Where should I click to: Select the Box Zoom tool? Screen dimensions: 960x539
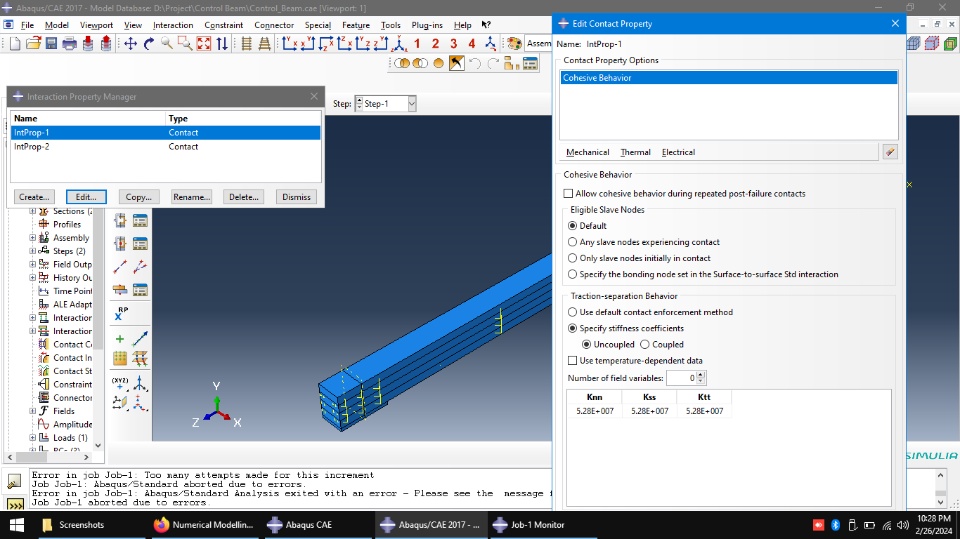pyautogui.click(x=185, y=43)
